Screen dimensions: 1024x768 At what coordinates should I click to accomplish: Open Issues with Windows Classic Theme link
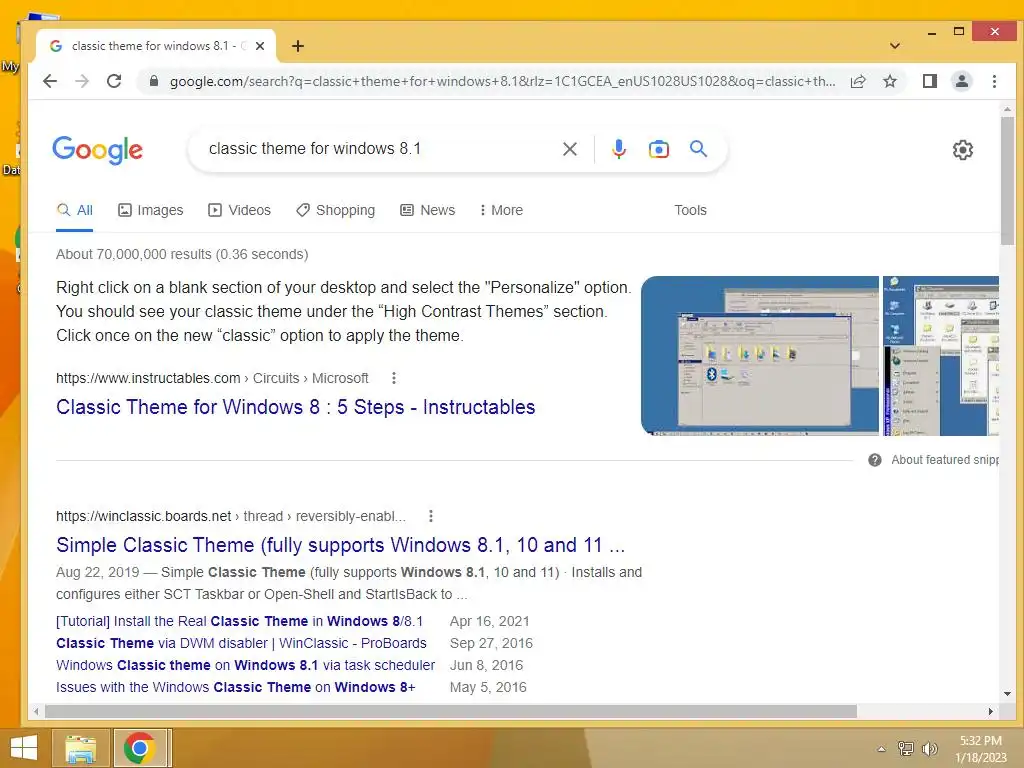click(x=235, y=688)
